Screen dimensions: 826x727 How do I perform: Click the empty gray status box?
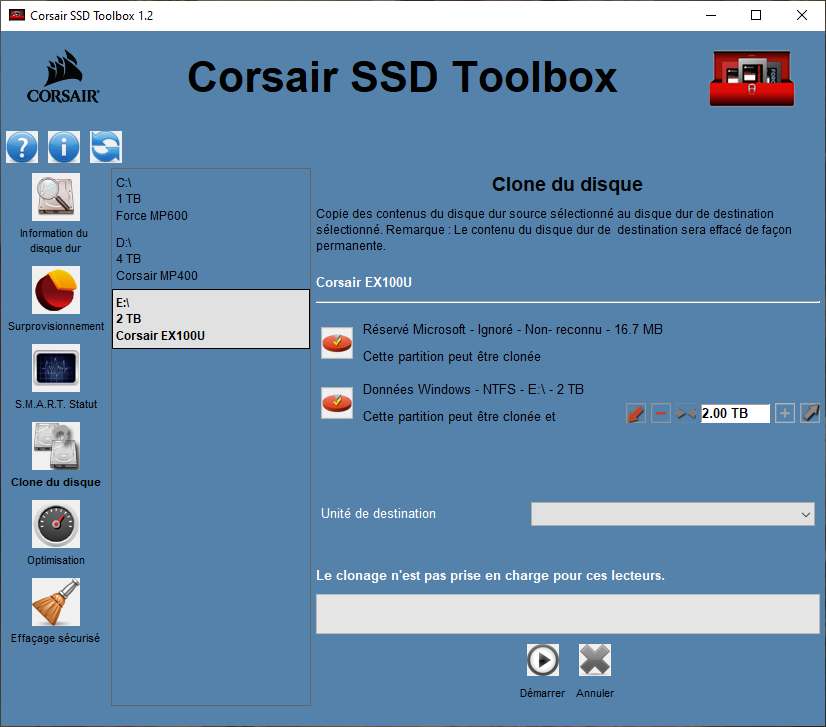coord(568,614)
